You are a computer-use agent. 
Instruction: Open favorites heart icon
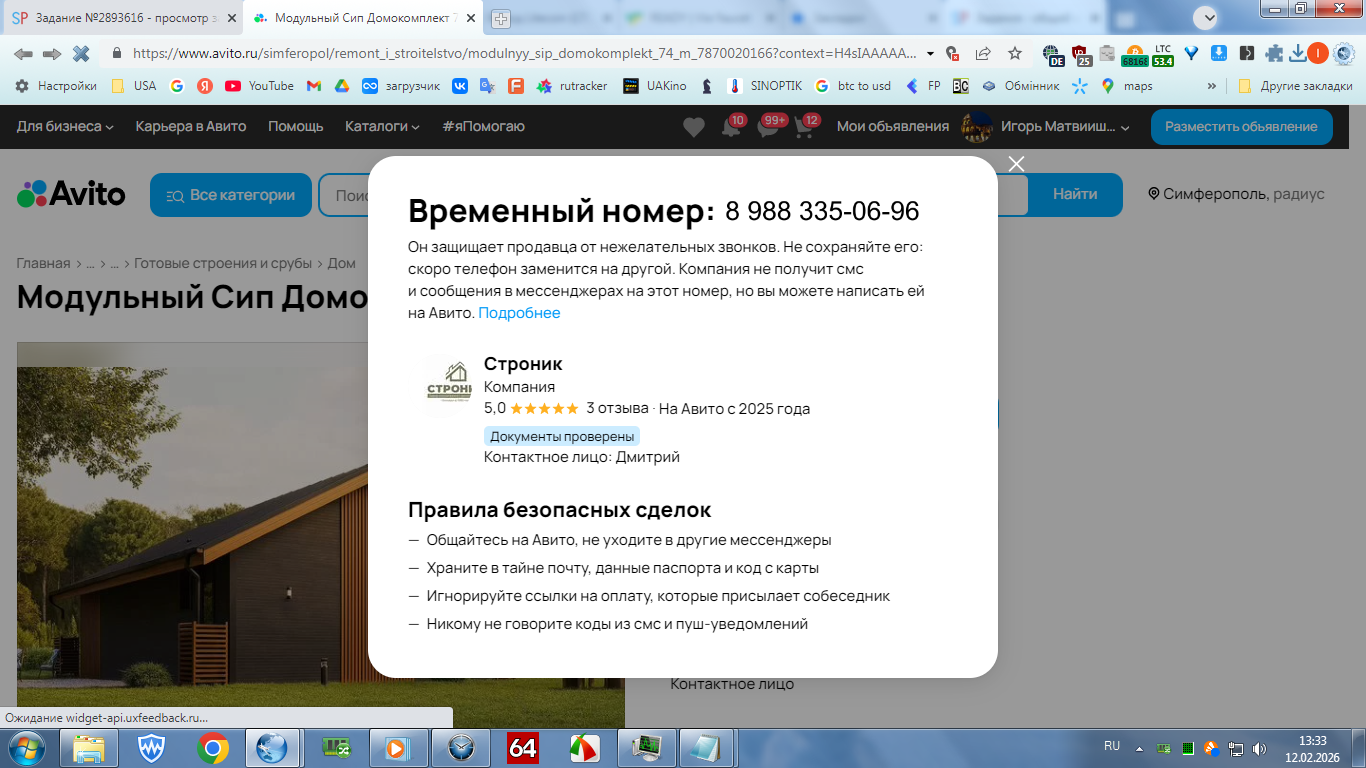click(x=693, y=127)
